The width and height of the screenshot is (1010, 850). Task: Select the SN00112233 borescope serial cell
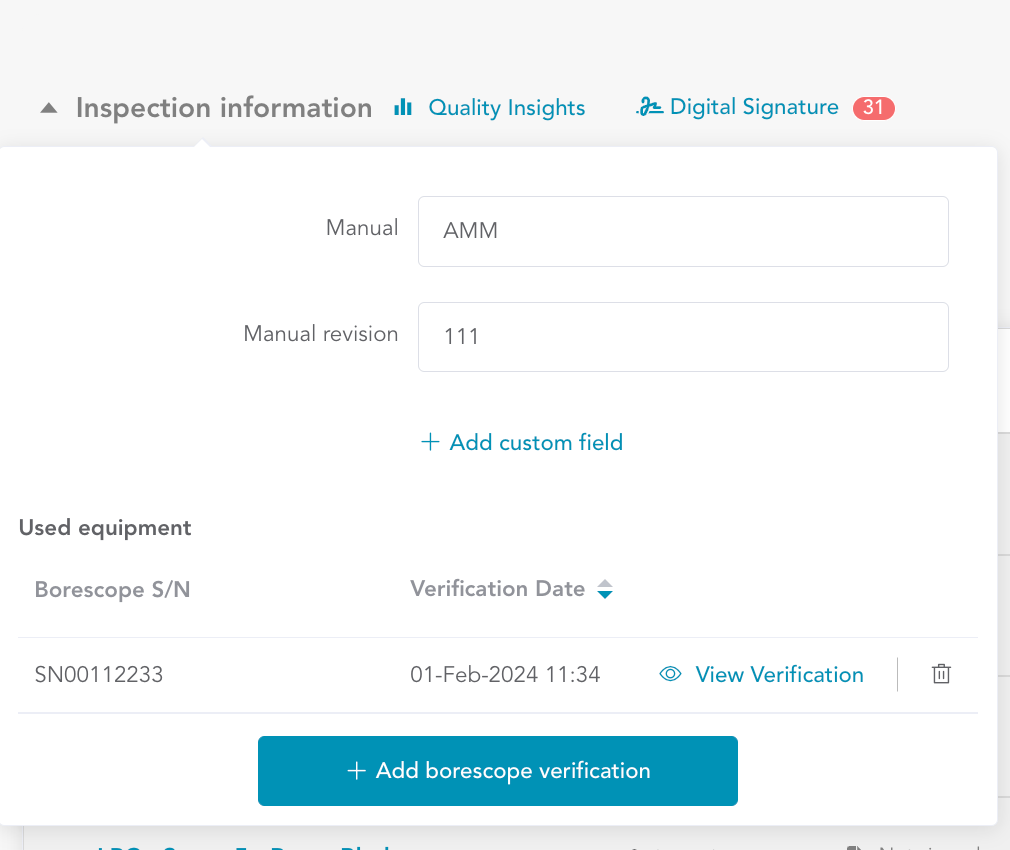click(x=99, y=675)
